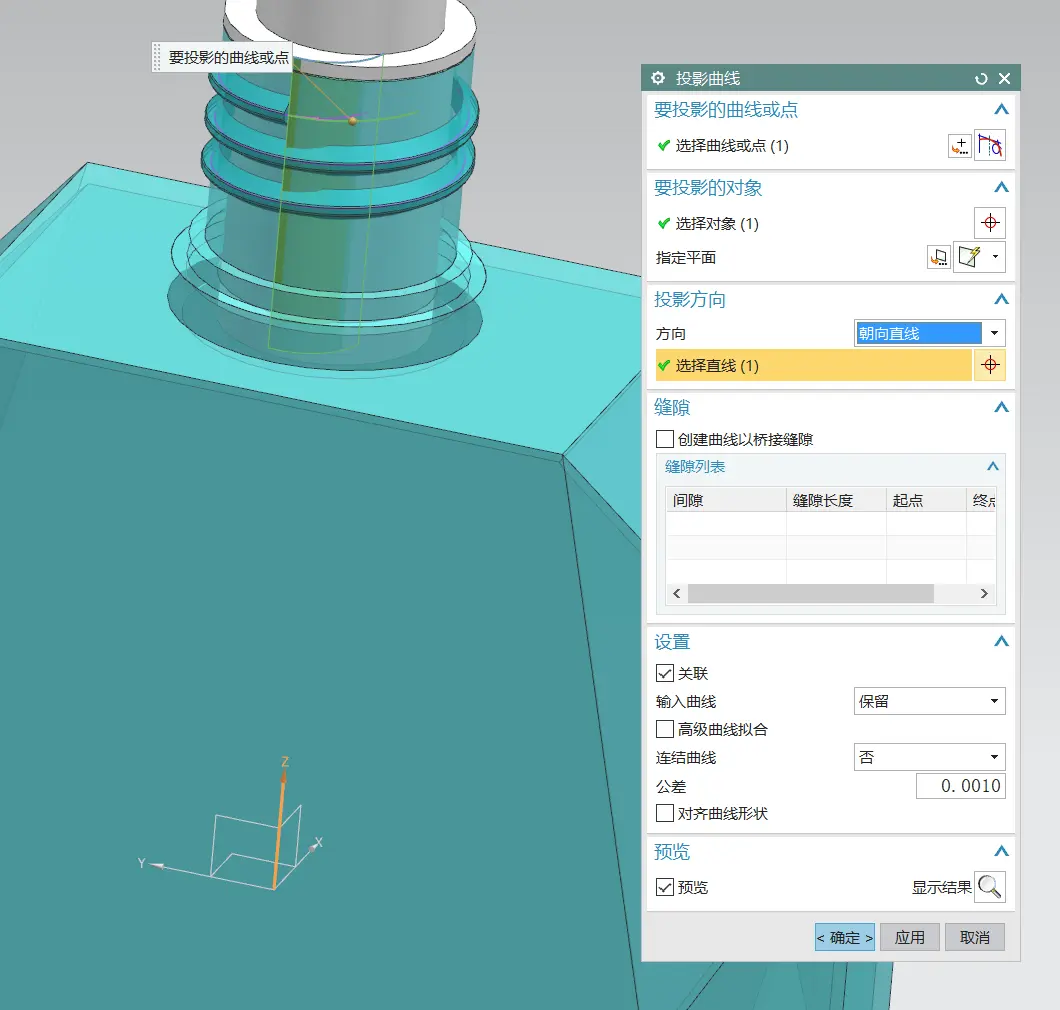Image resolution: width=1060 pixels, height=1010 pixels.
Task: Click the 缝隙长度 column header
Action: [836, 500]
